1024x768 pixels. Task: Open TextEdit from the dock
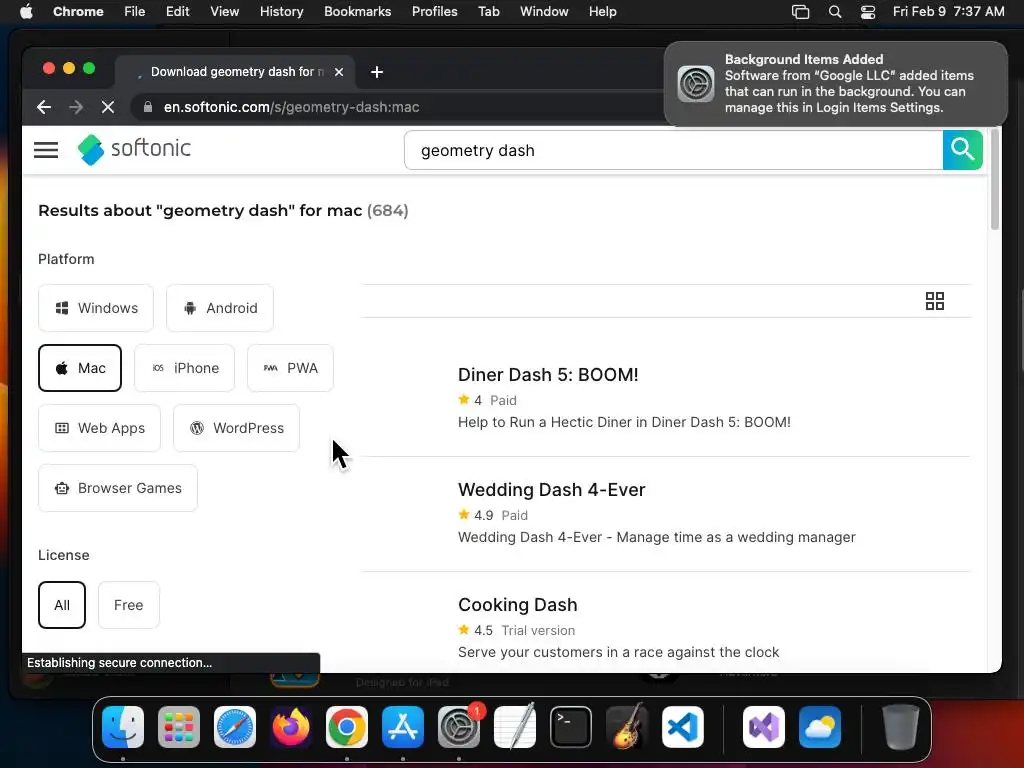[x=515, y=727]
